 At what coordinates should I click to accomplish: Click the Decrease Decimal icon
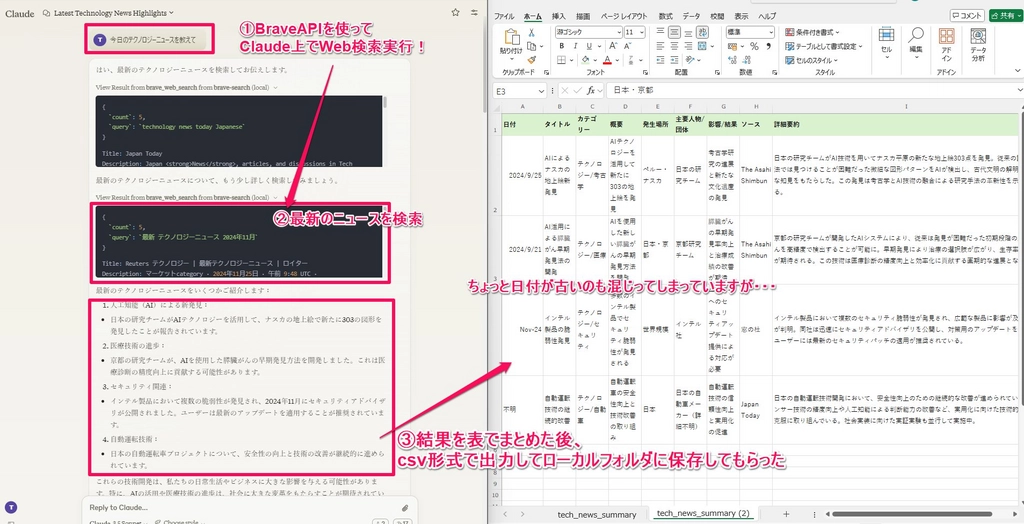point(746,59)
